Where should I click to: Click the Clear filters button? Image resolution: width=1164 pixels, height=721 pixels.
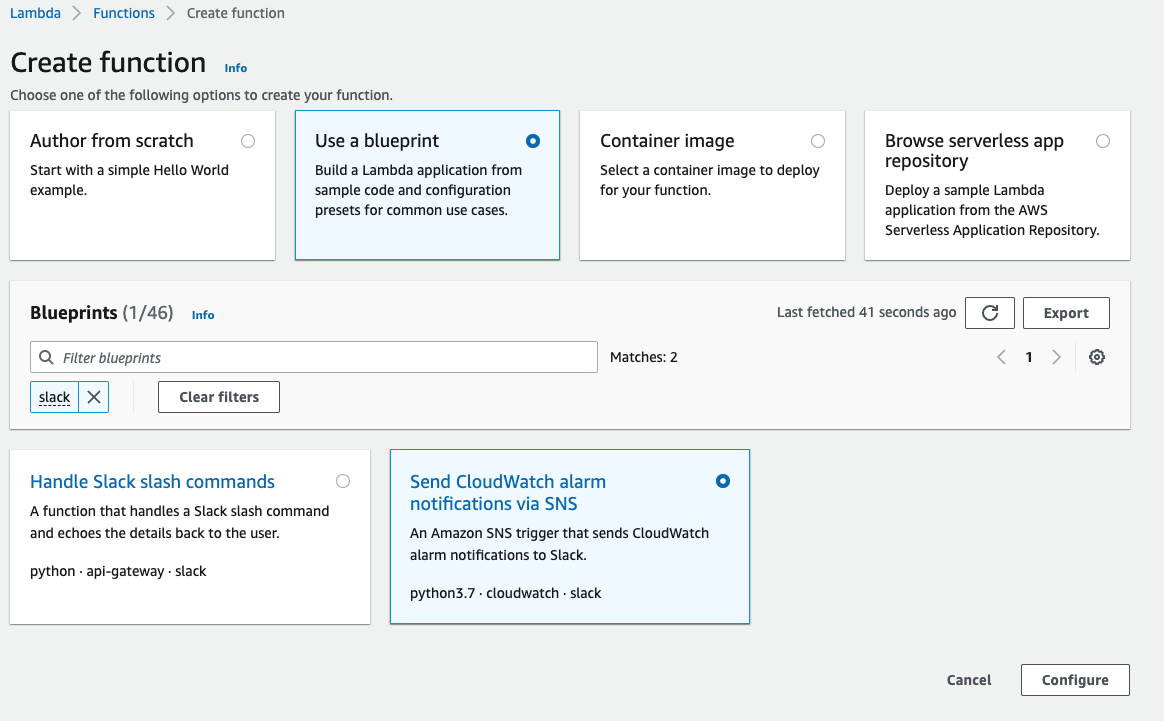click(219, 397)
